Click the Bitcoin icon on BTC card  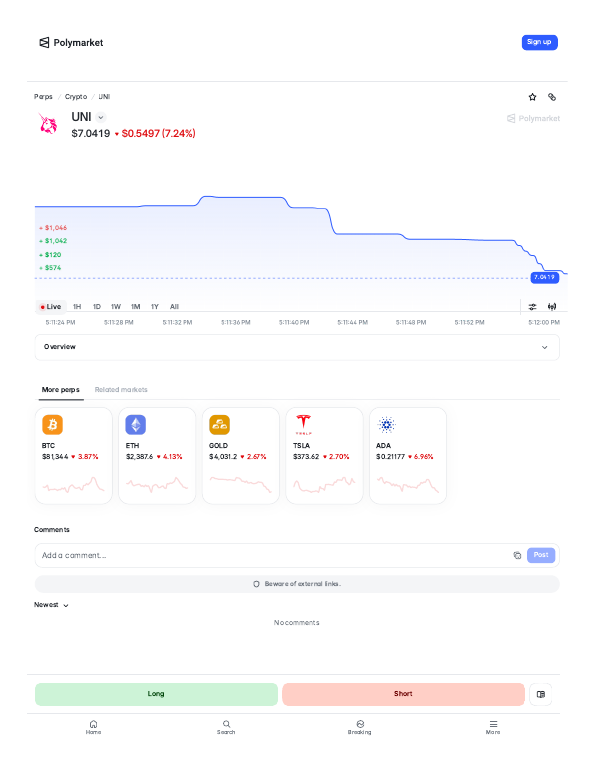[53, 425]
